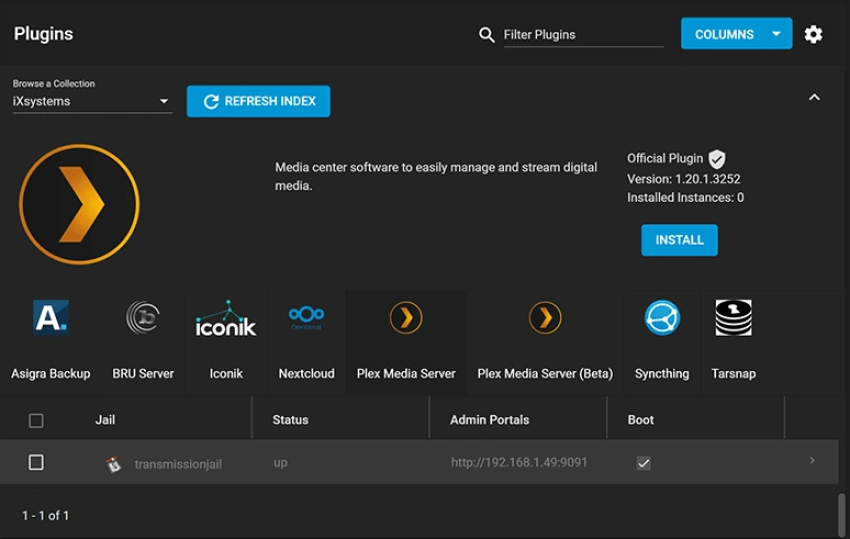Click the vertical scrollbar on the right

[841, 514]
